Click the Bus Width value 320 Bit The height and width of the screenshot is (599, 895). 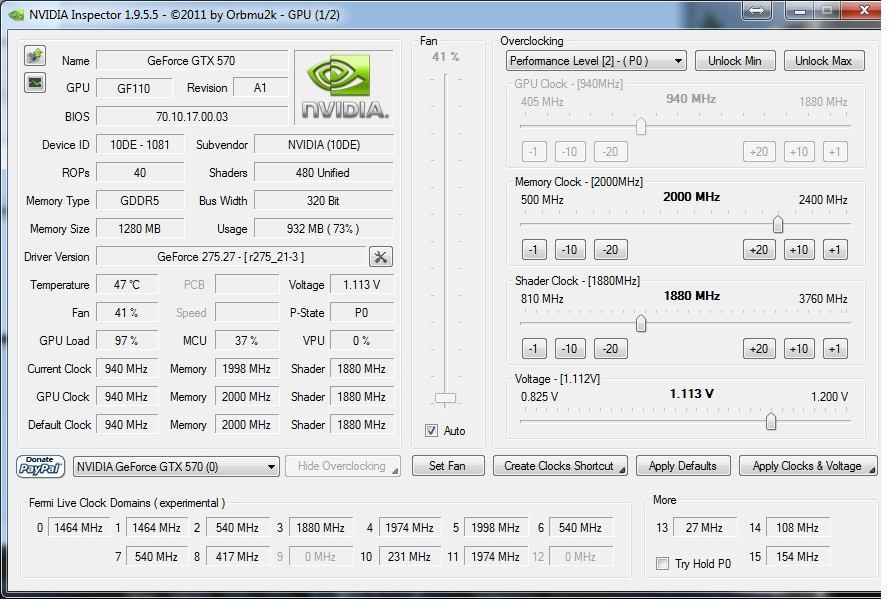click(x=324, y=200)
